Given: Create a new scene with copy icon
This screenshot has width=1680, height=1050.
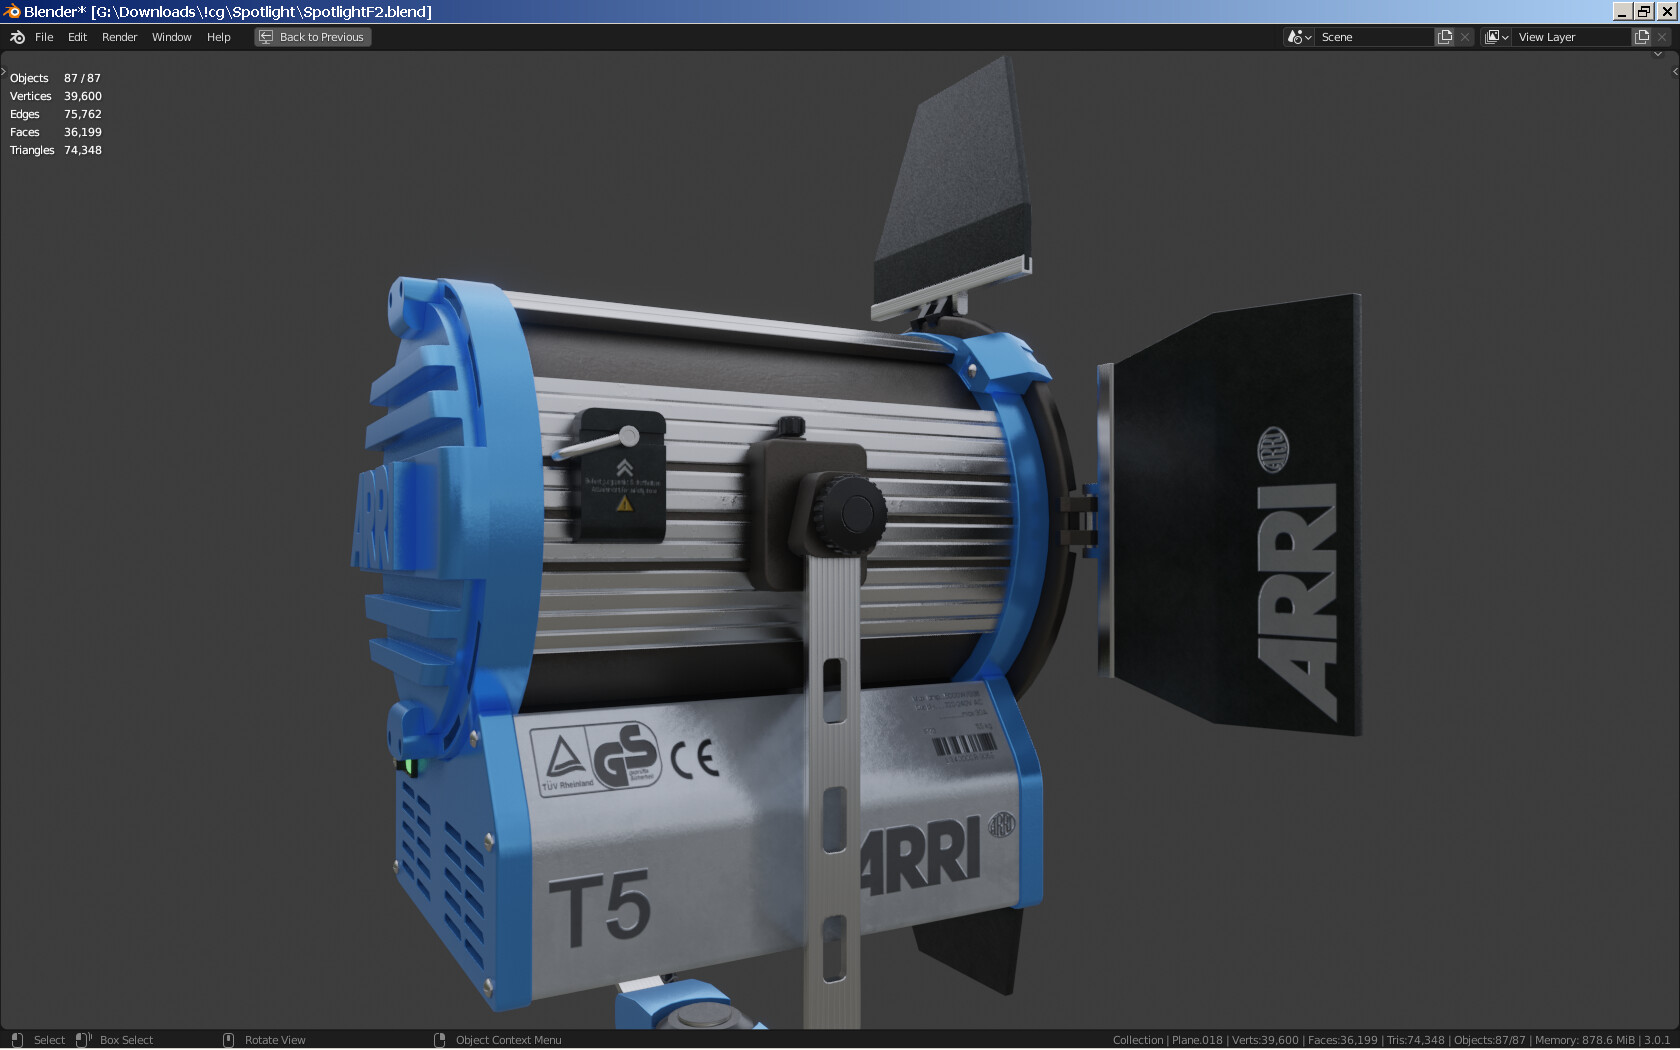Looking at the screenshot, I should 1445,37.
